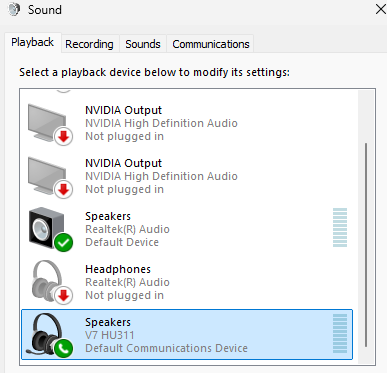
Task: Click the device list vertical scrollbar thumb
Action: [x=366, y=245]
